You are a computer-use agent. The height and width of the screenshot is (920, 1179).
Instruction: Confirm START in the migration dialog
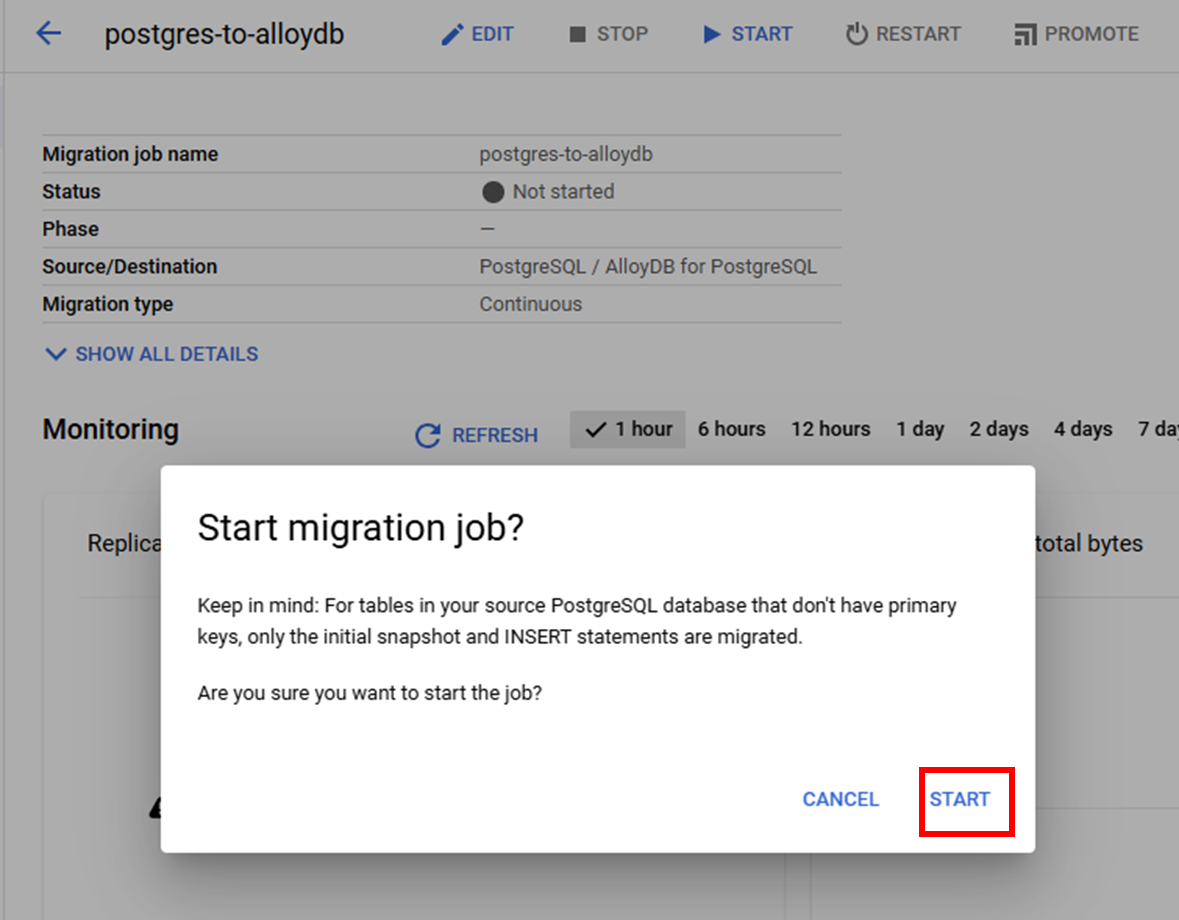point(959,799)
